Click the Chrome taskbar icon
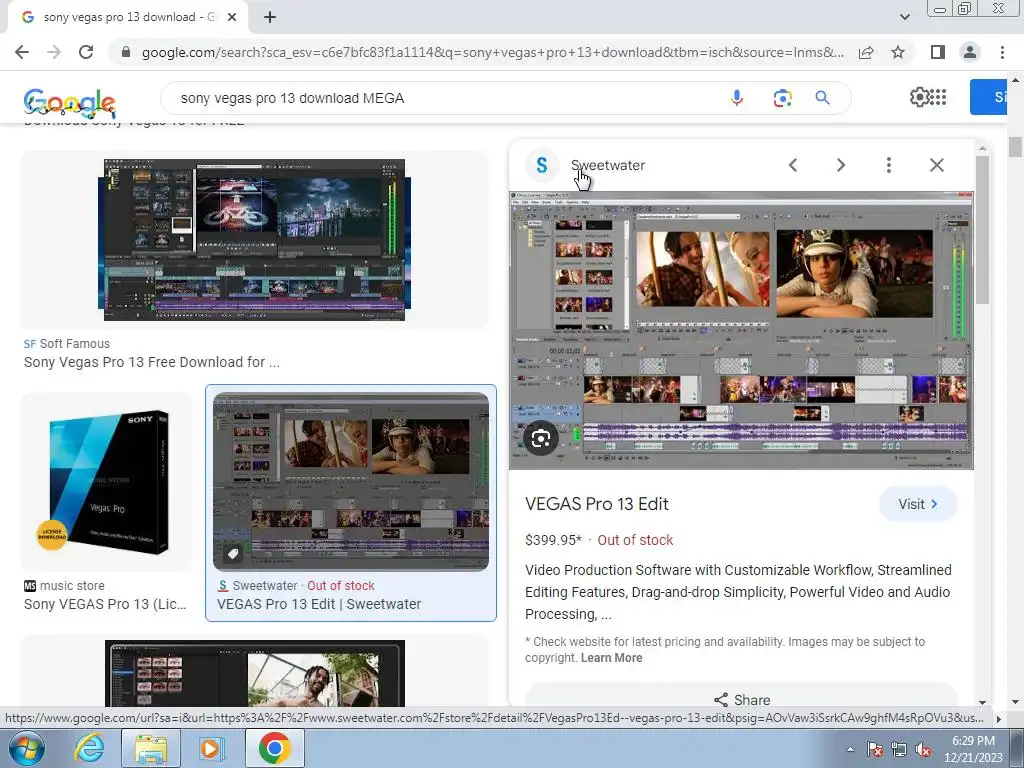Viewport: 1024px width, 768px height. tap(274, 748)
